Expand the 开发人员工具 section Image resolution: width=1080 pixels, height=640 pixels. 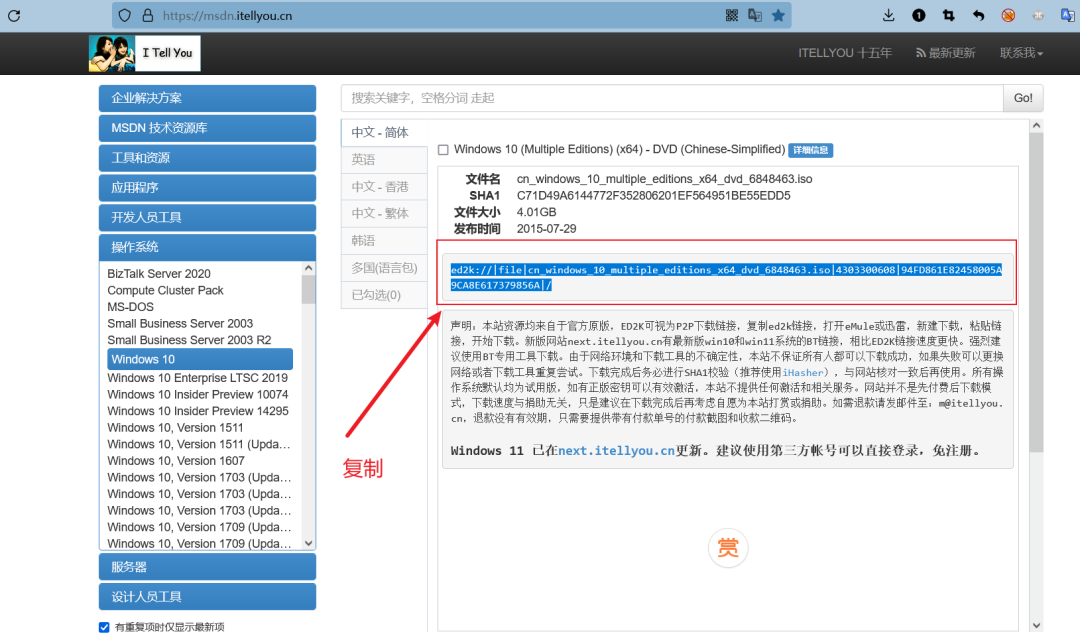[x=207, y=217]
